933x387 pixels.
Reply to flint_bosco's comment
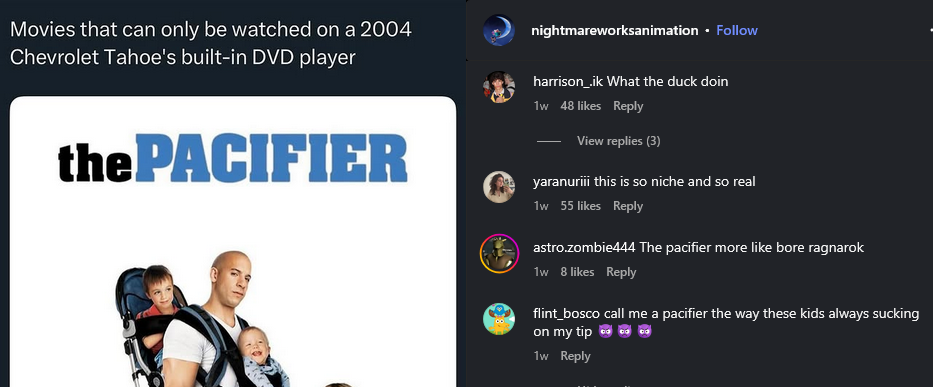(x=575, y=356)
